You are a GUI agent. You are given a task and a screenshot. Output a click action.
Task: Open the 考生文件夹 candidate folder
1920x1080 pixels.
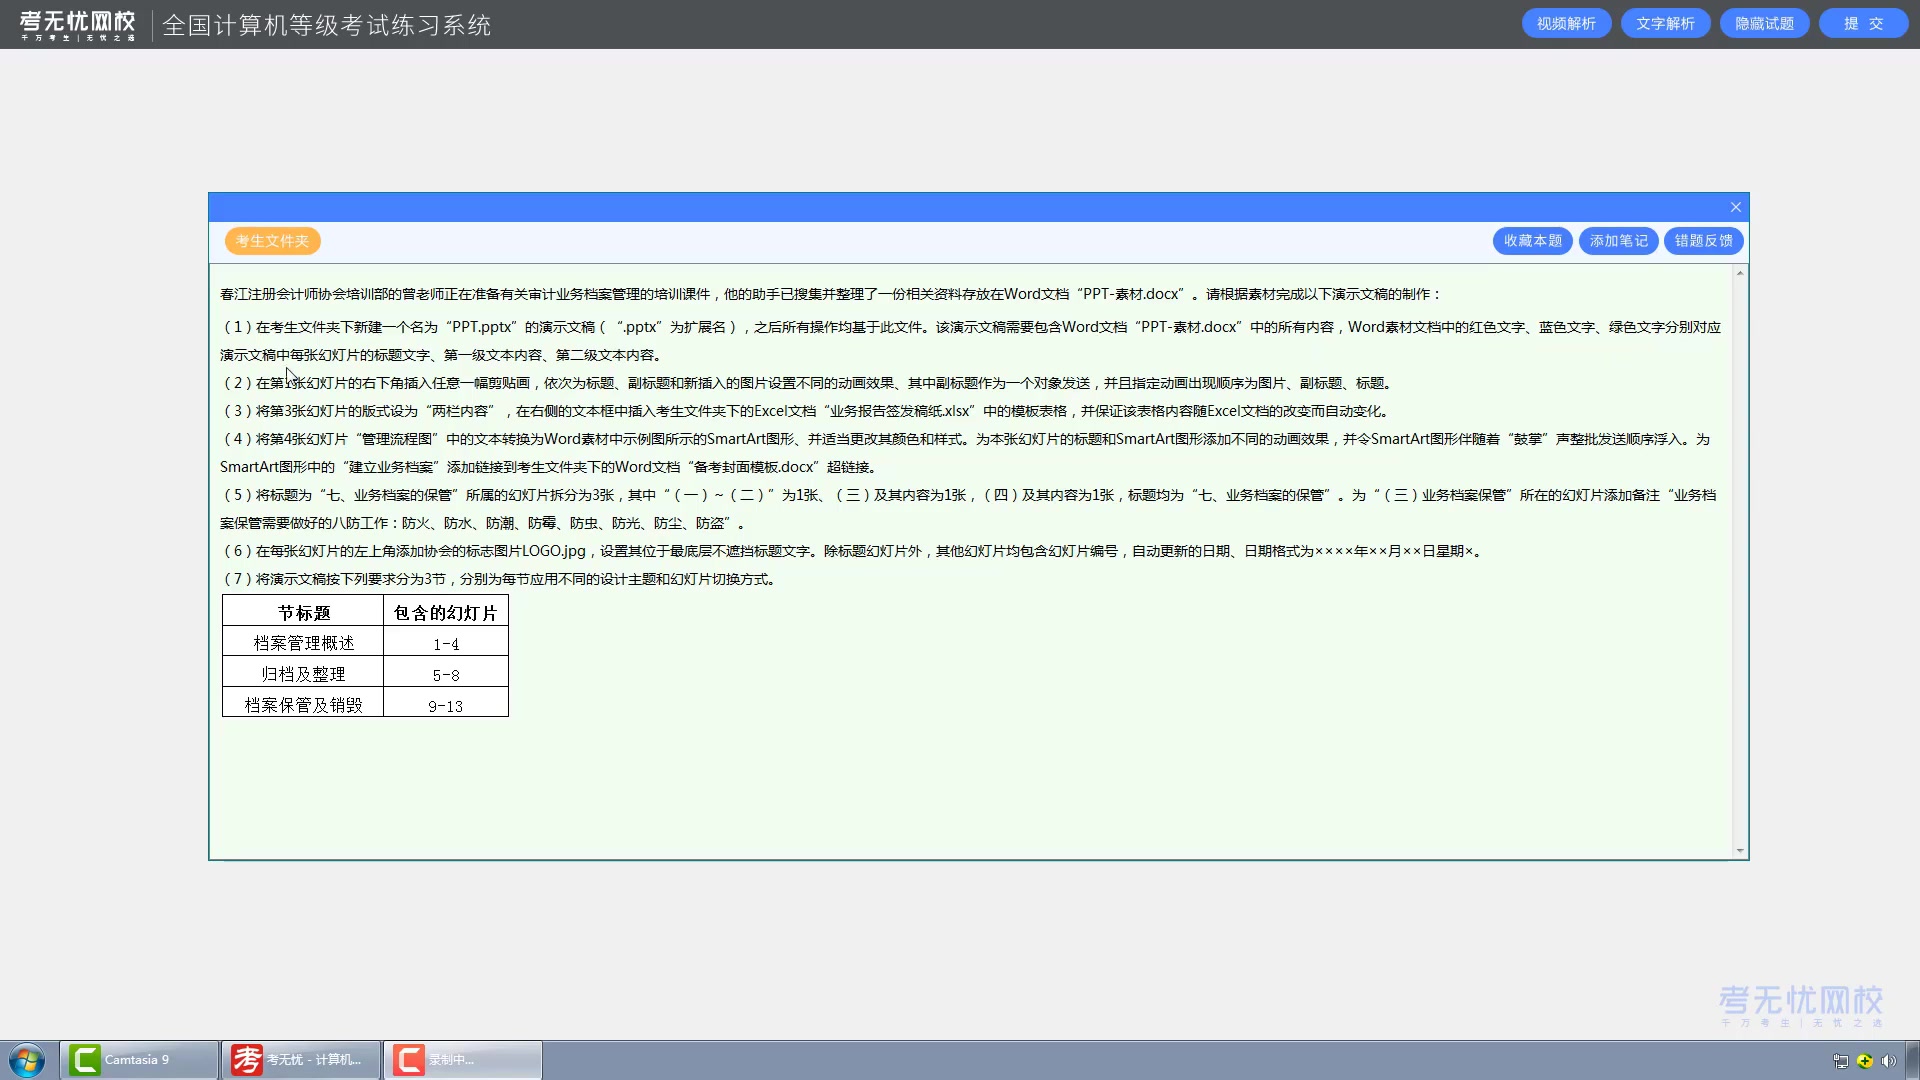click(x=272, y=241)
